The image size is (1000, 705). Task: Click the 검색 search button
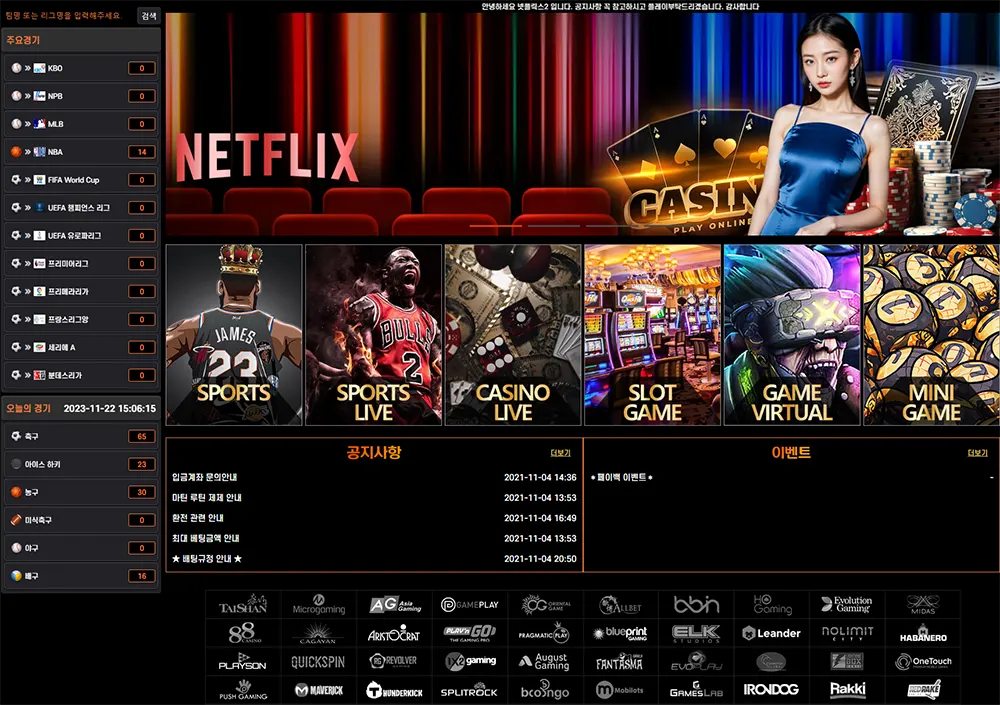click(x=149, y=16)
